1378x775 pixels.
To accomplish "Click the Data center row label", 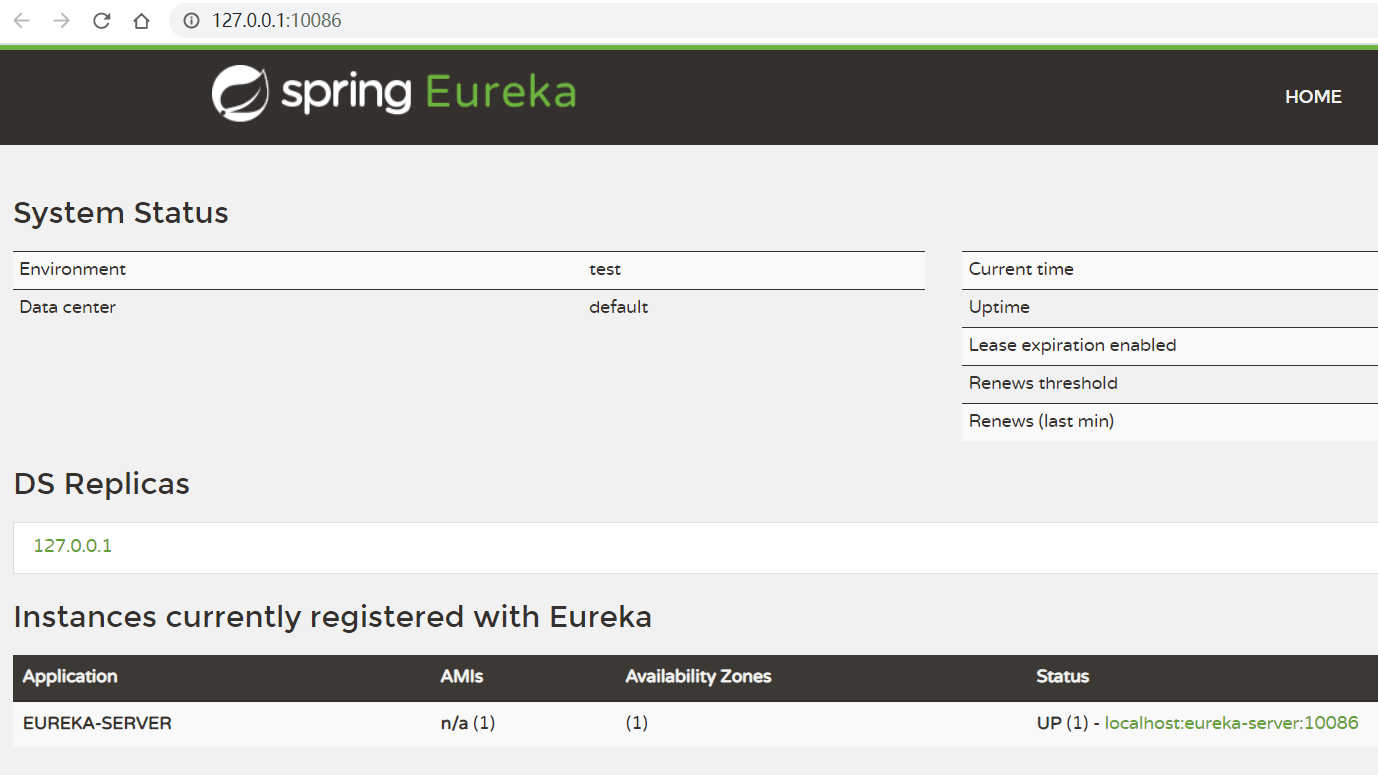I will click(68, 308).
